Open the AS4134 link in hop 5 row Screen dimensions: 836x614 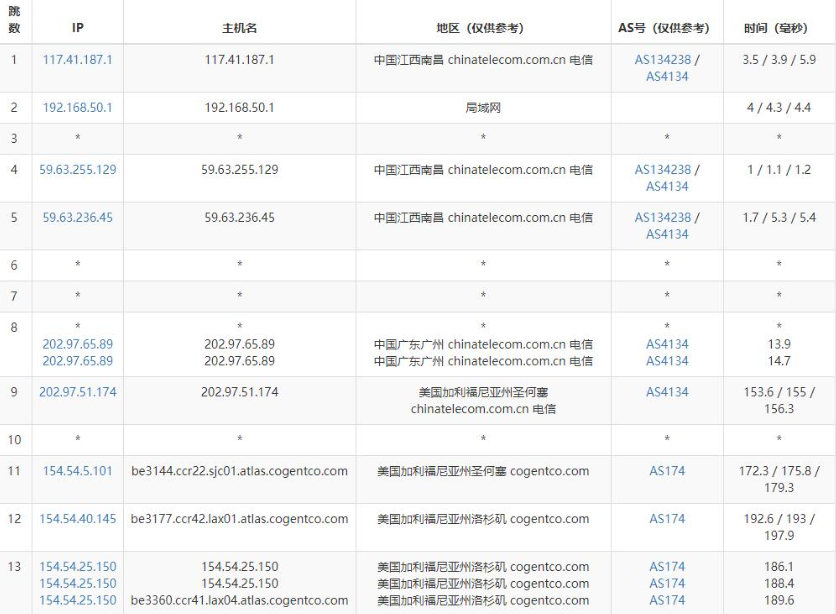pyautogui.click(x=667, y=234)
